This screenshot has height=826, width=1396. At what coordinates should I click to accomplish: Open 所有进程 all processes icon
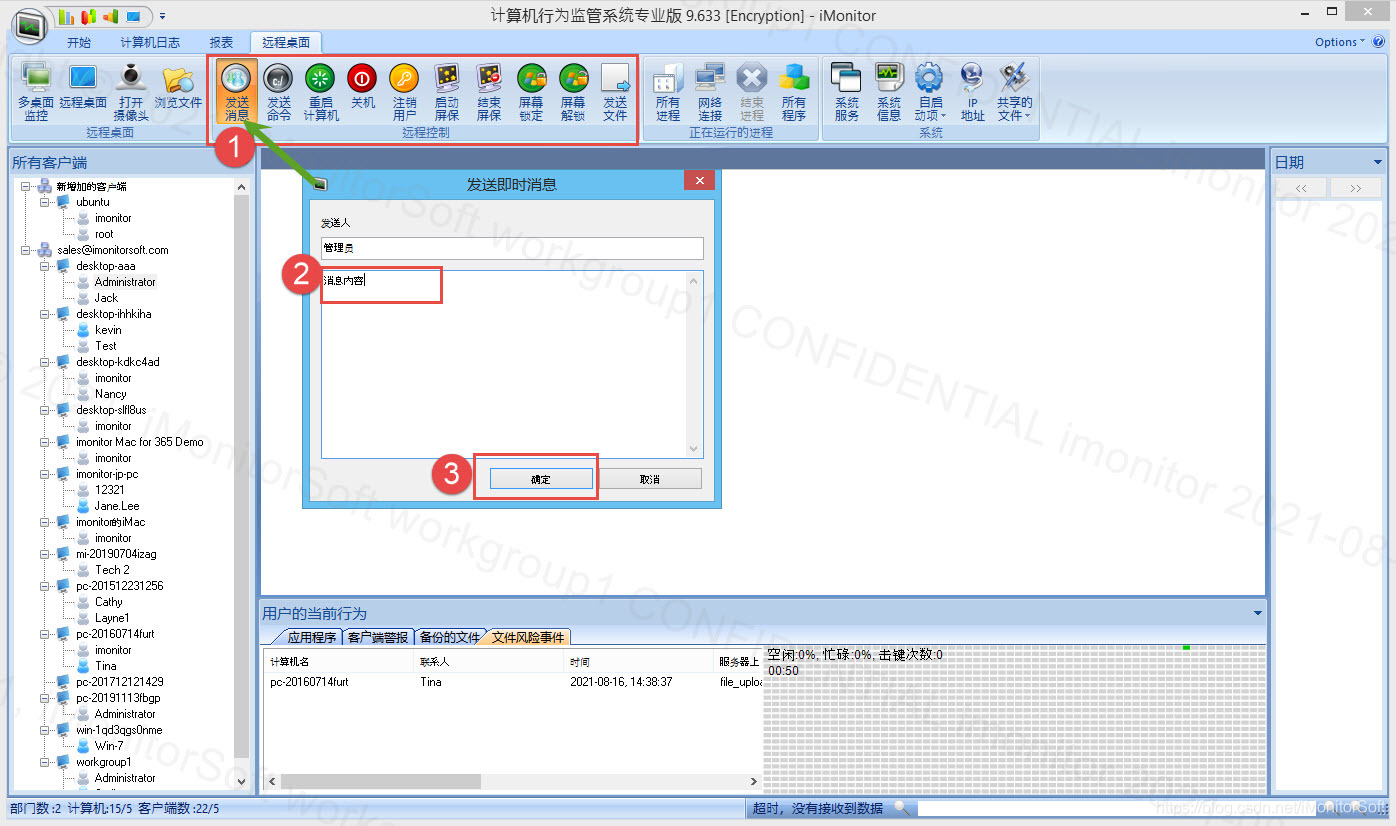coord(667,92)
